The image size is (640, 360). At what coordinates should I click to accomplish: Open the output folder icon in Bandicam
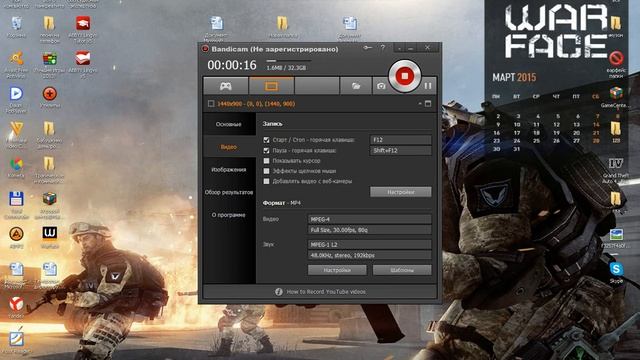tap(356, 86)
